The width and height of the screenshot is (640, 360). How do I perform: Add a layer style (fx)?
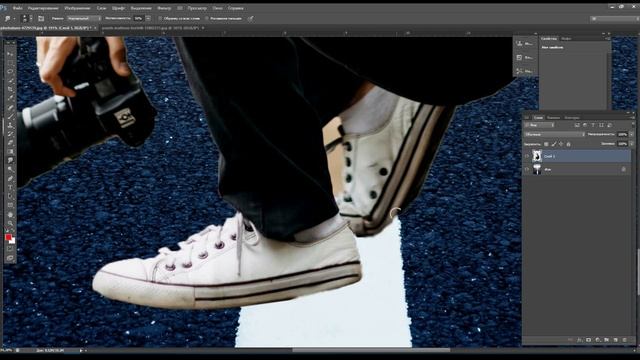coord(579,340)
